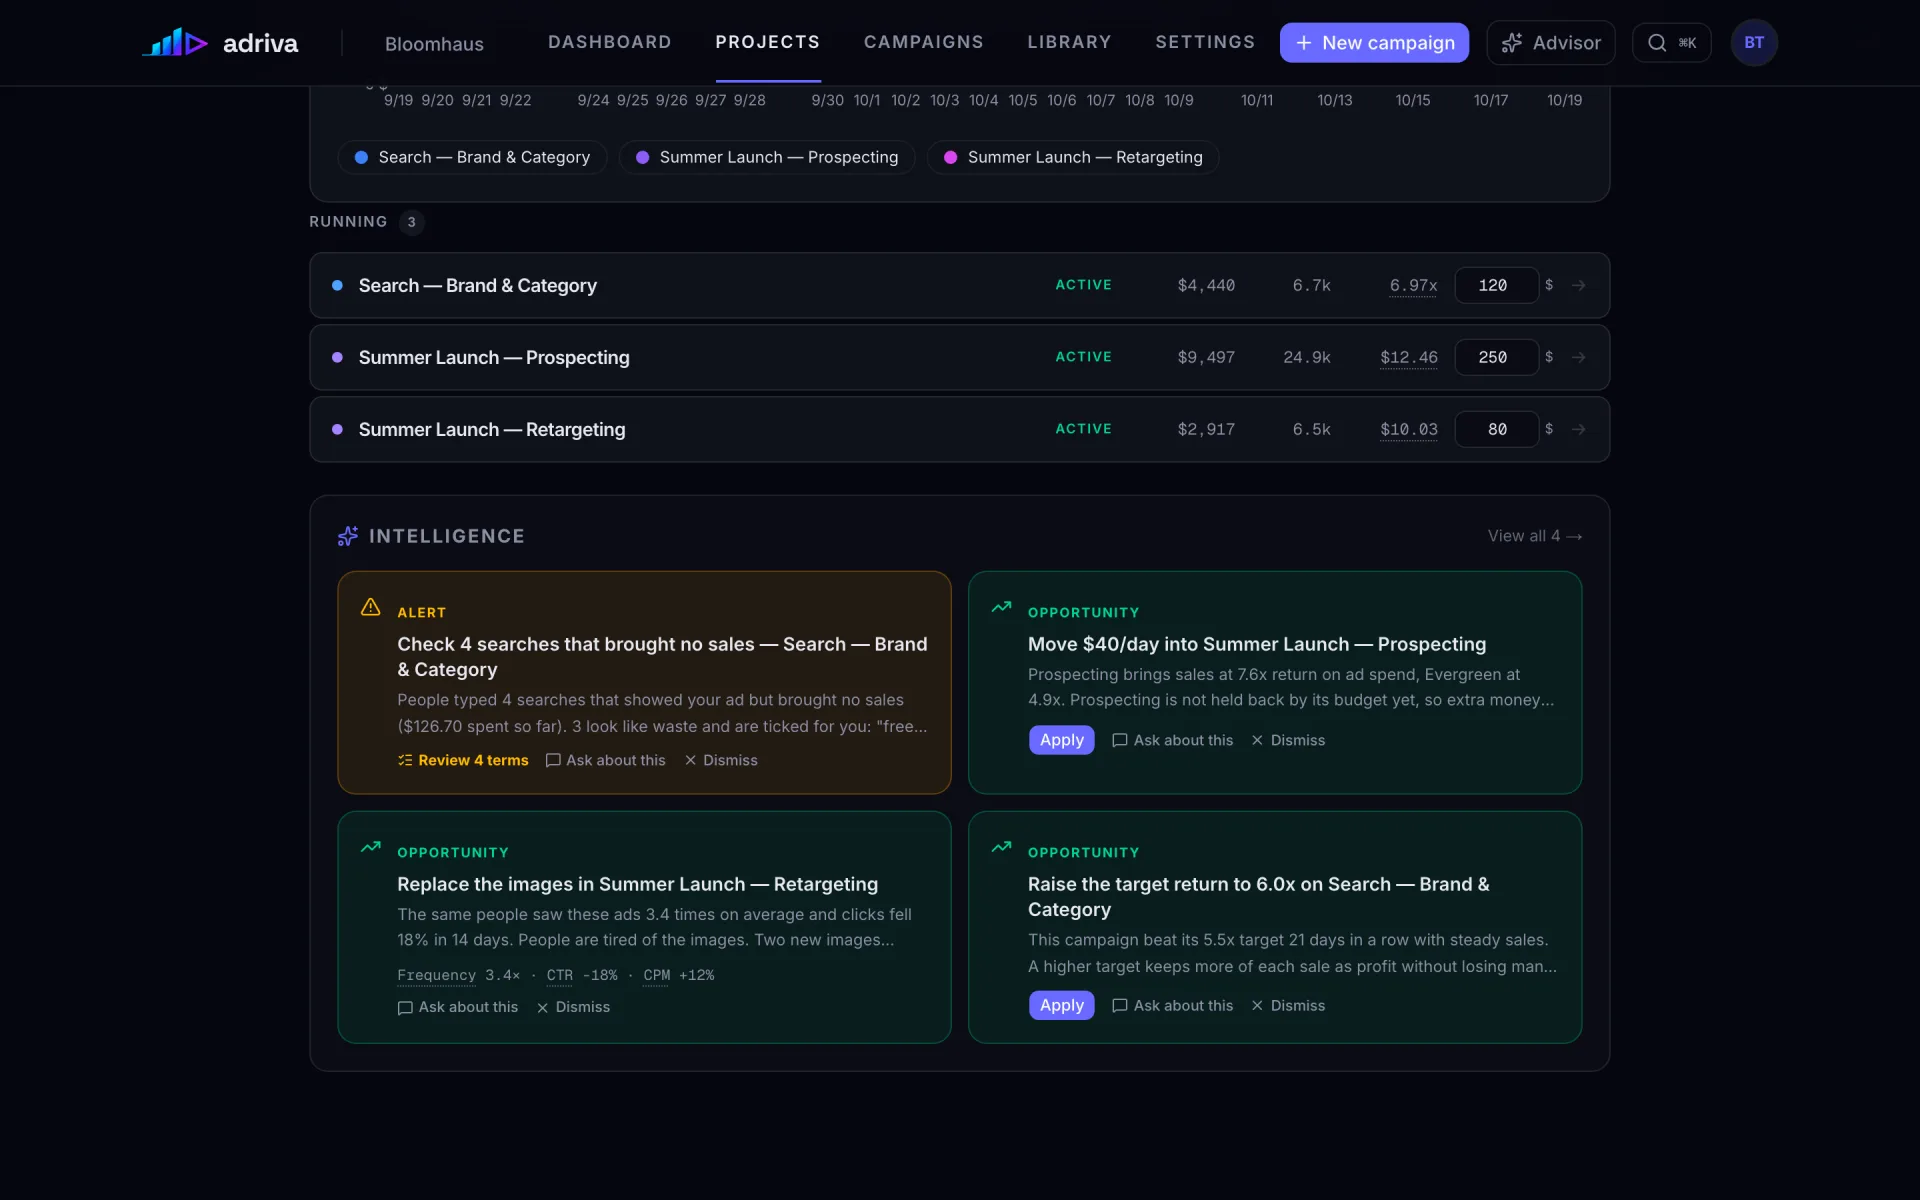1920x1200 pixels.
Task: Edit the 250 budget field
Action: 1496,357
